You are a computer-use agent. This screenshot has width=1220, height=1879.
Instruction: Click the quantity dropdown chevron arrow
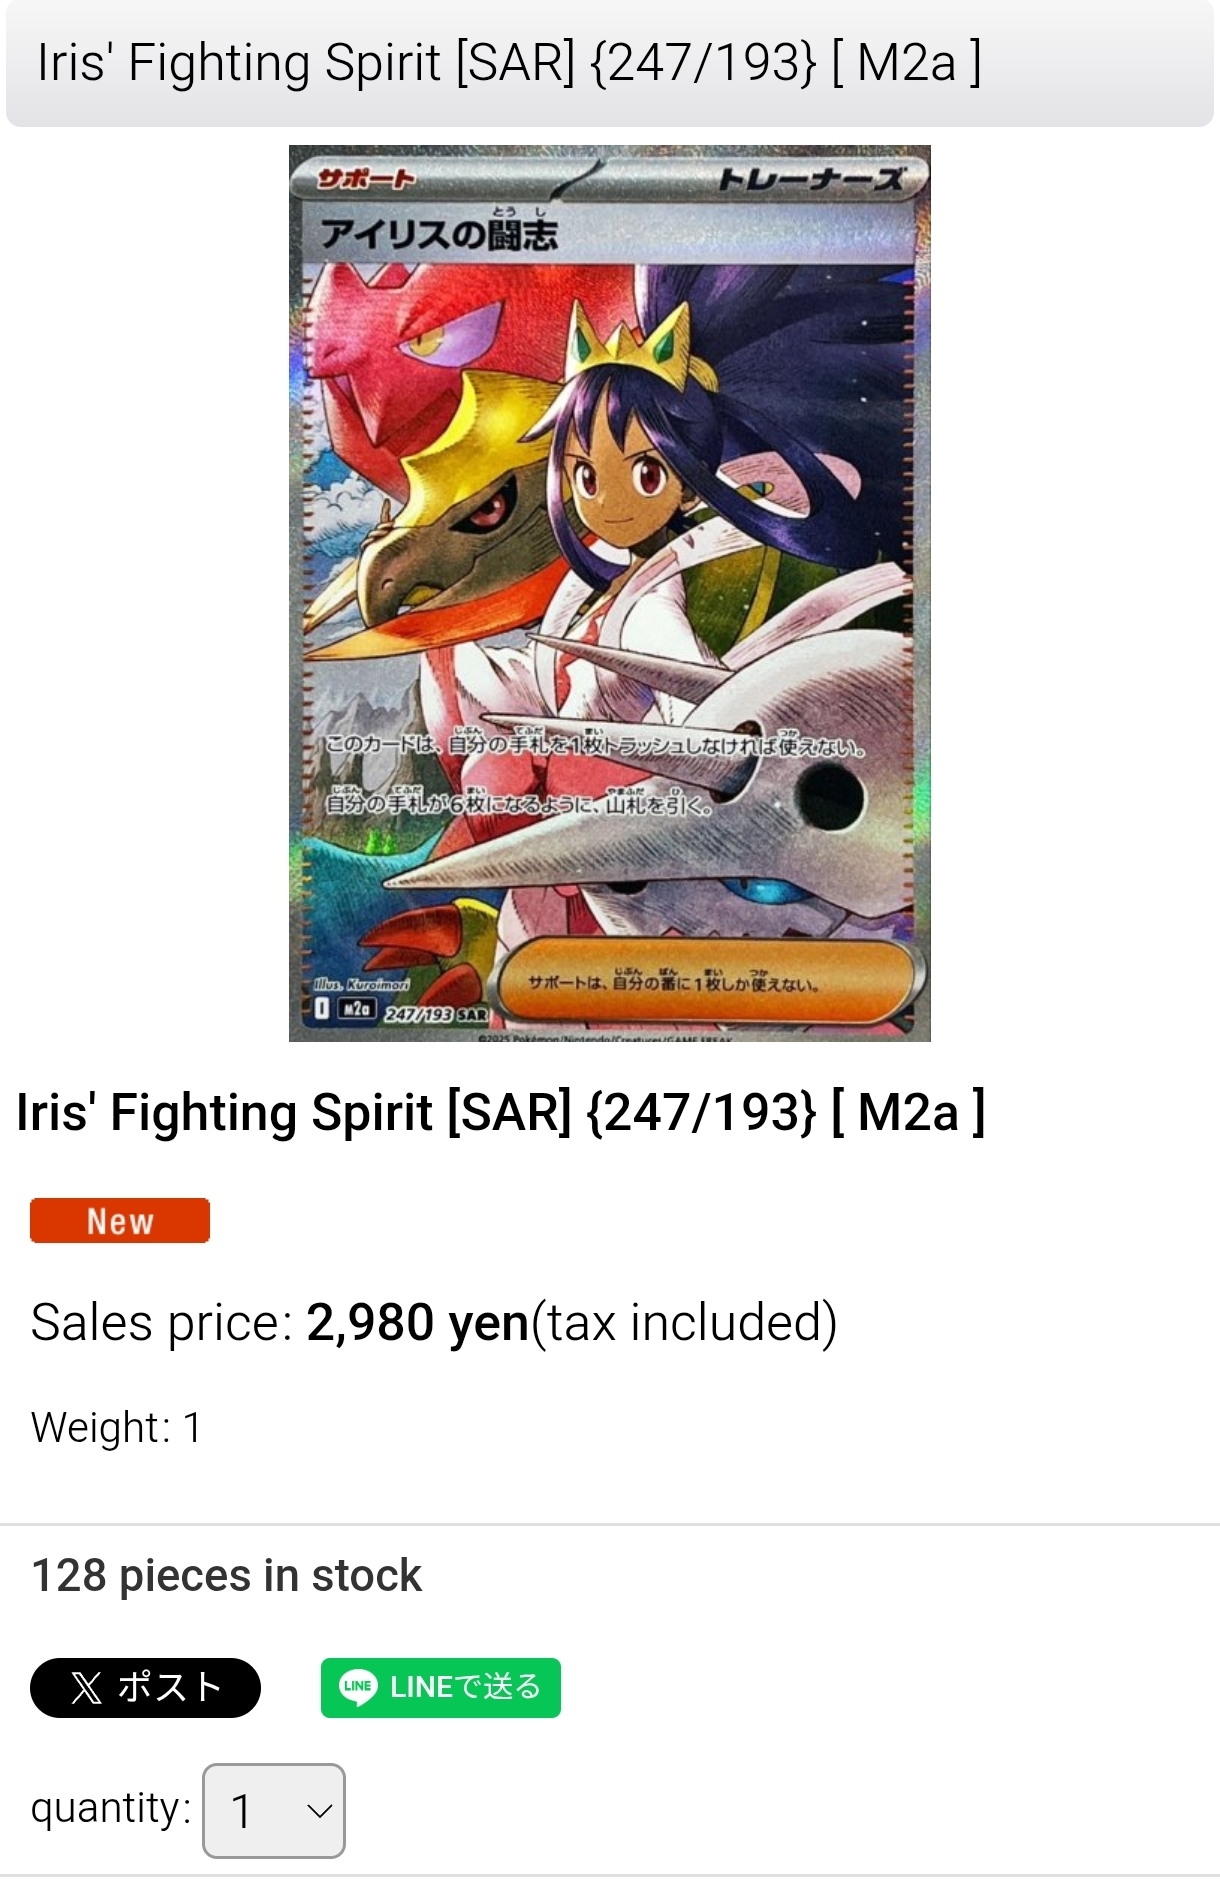coord(319,1811)
